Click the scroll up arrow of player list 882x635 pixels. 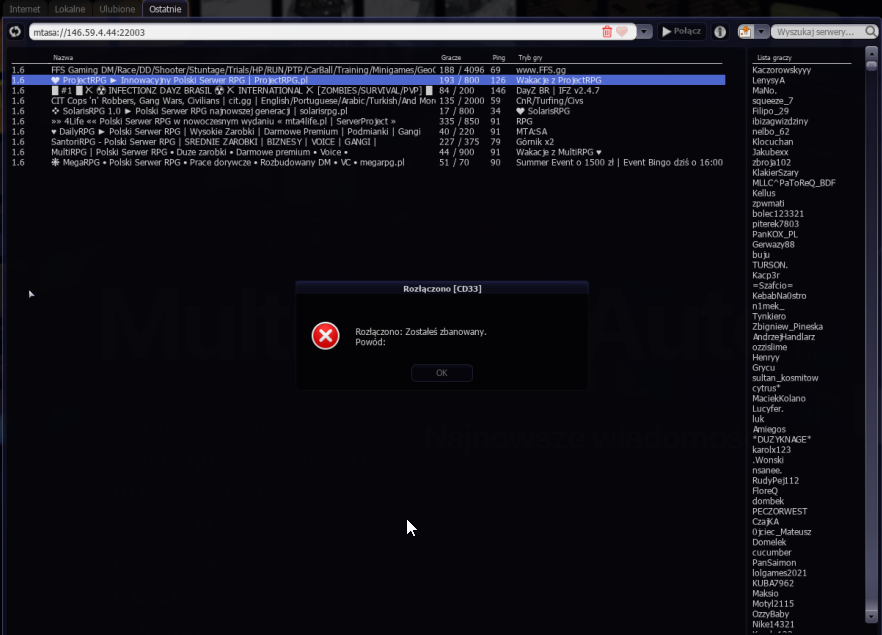click(x=871, y=53)
